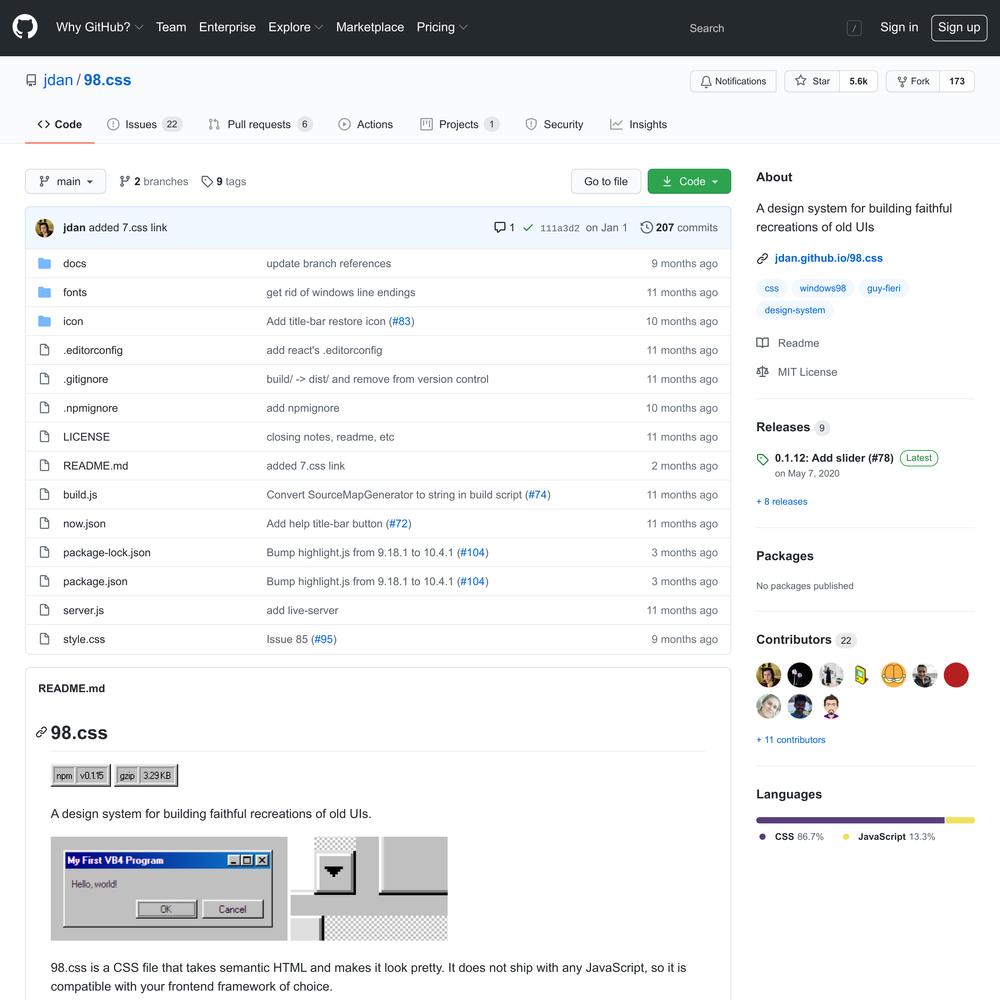Open the docs folder
1000x1000 pixels.
75,263
